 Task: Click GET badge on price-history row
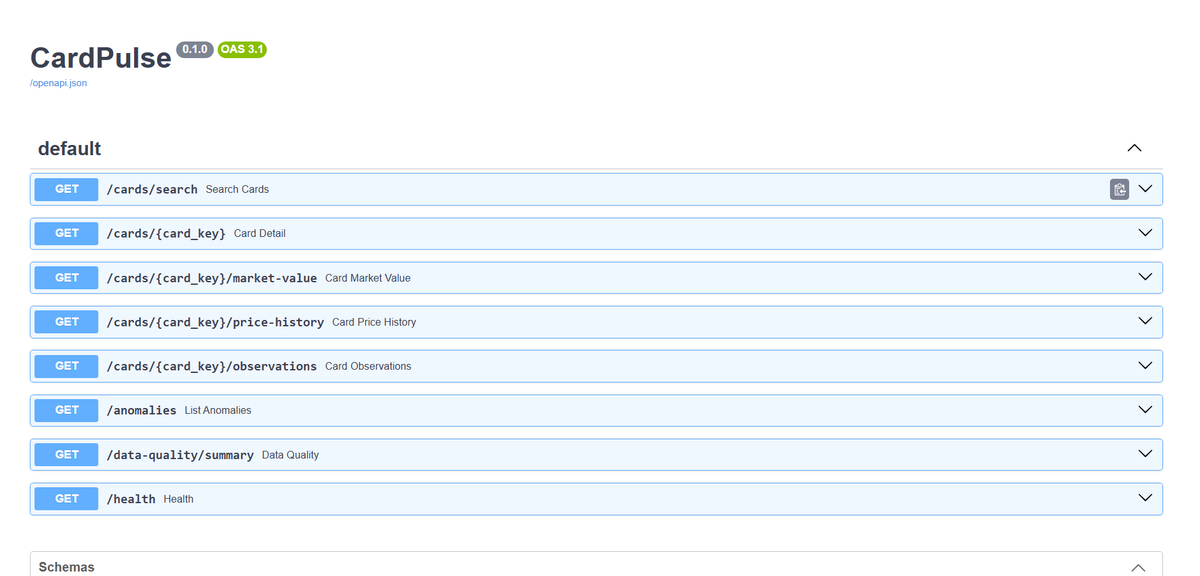(x=66, y=321)
